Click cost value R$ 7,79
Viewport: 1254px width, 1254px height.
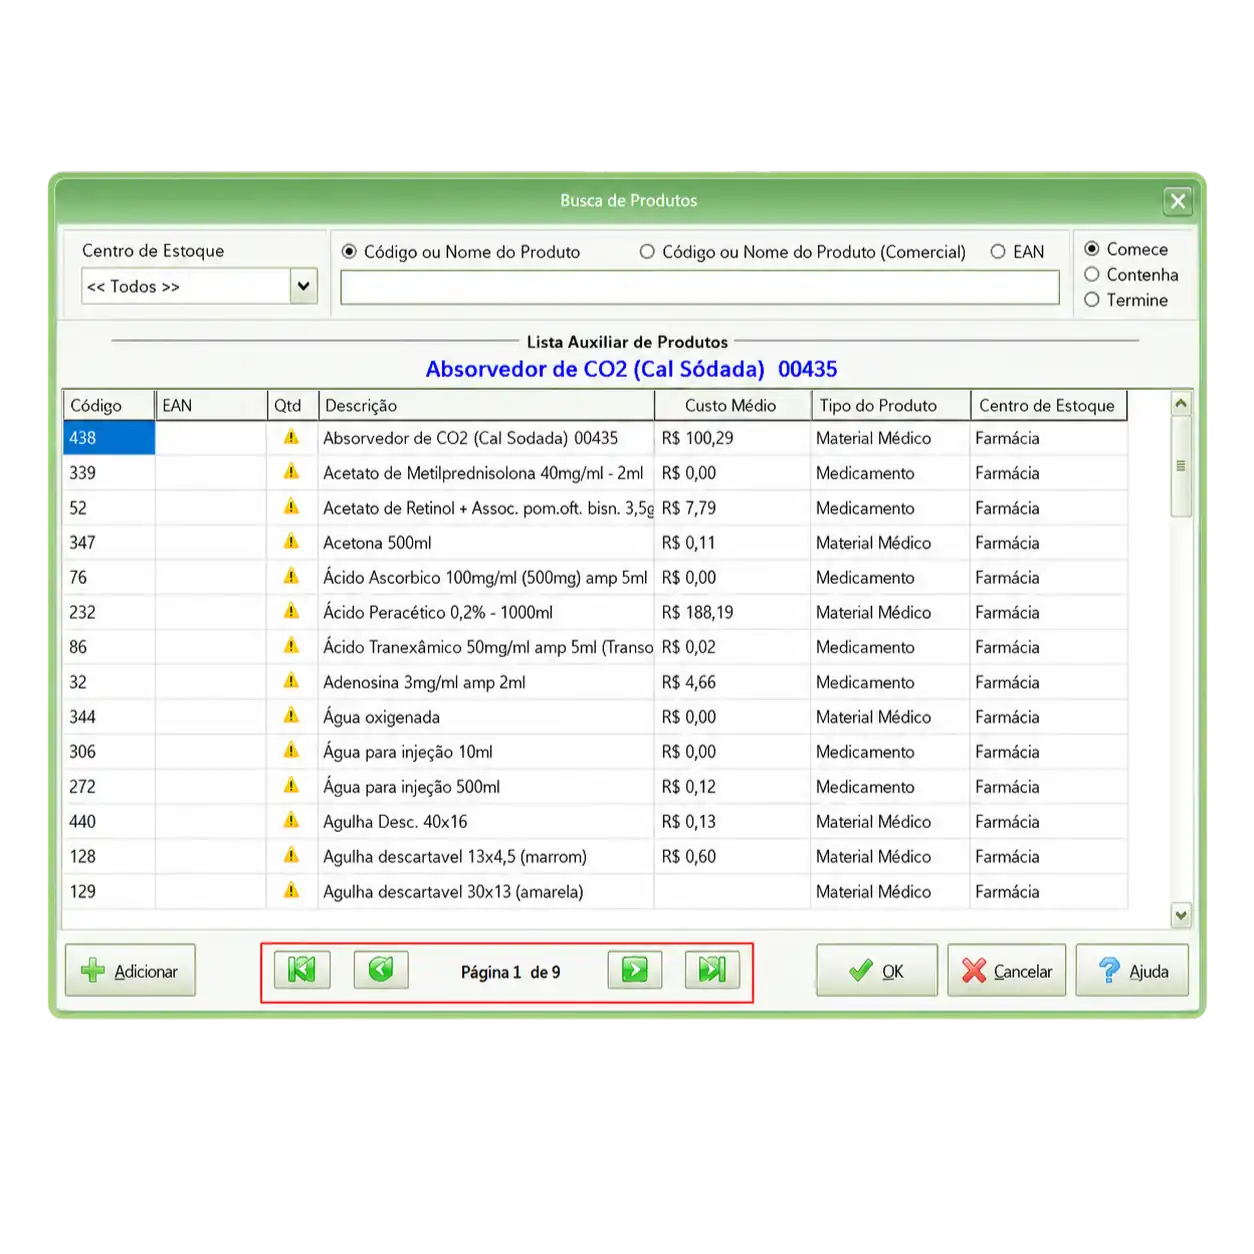point(689,508)
